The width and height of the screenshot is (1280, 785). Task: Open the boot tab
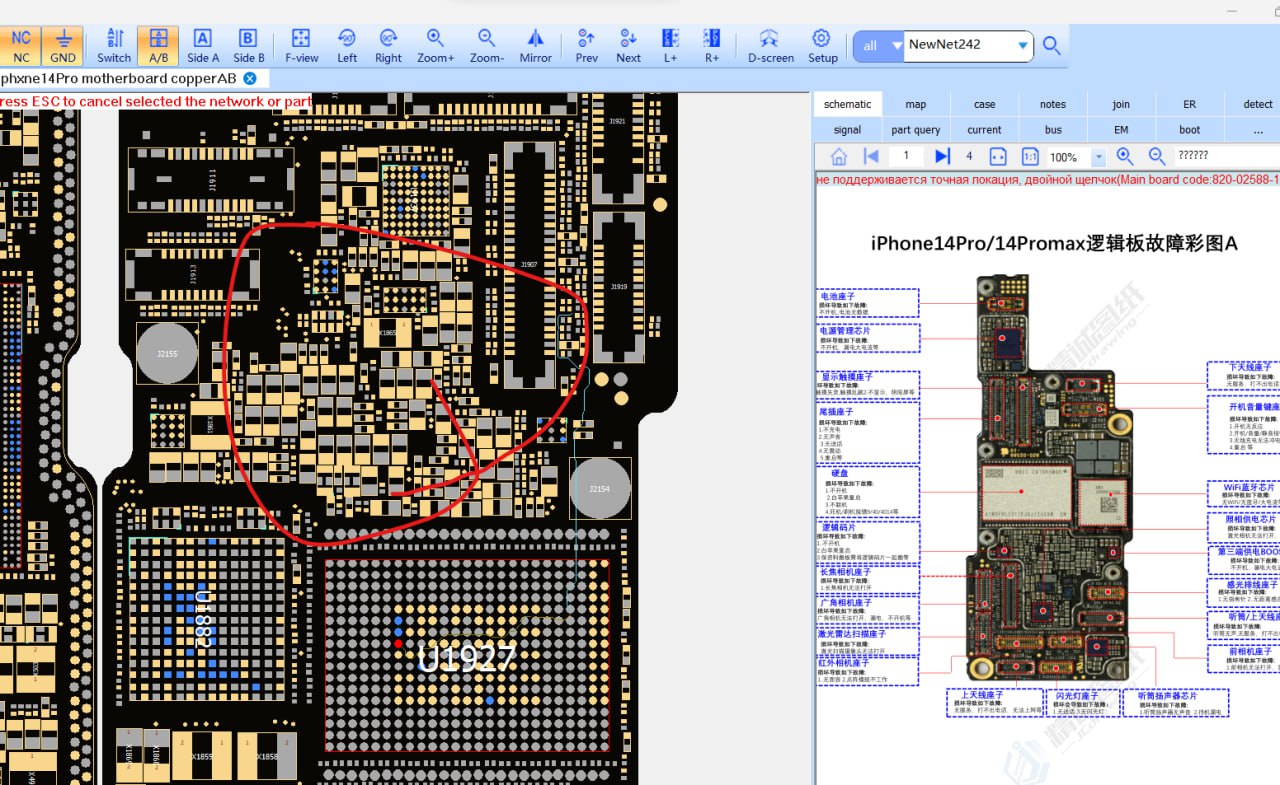(x=1189, y=130)
